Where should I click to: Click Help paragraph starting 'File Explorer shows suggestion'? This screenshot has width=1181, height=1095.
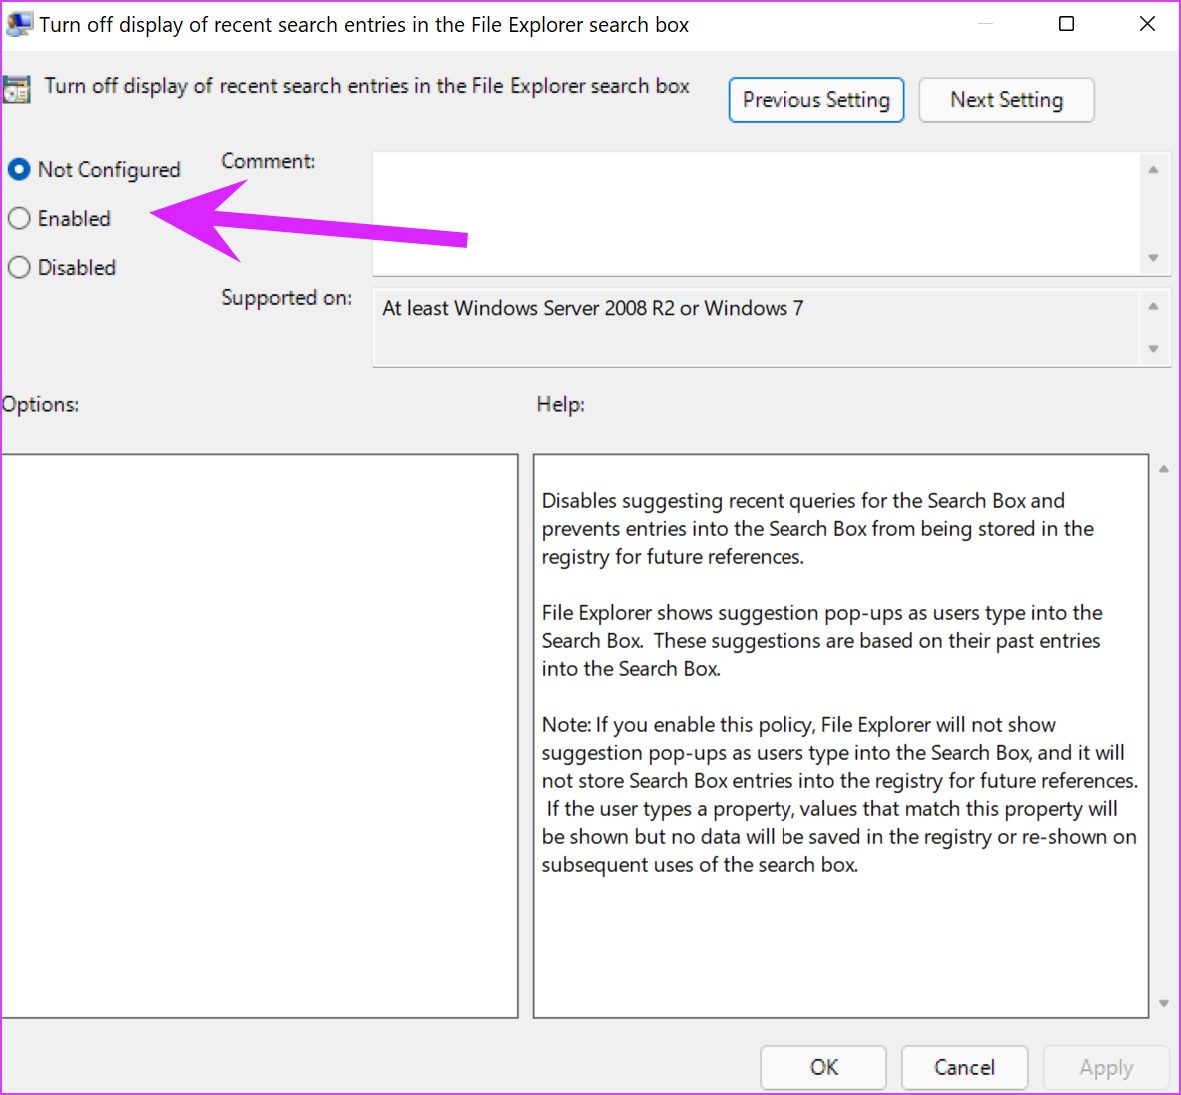822,640
